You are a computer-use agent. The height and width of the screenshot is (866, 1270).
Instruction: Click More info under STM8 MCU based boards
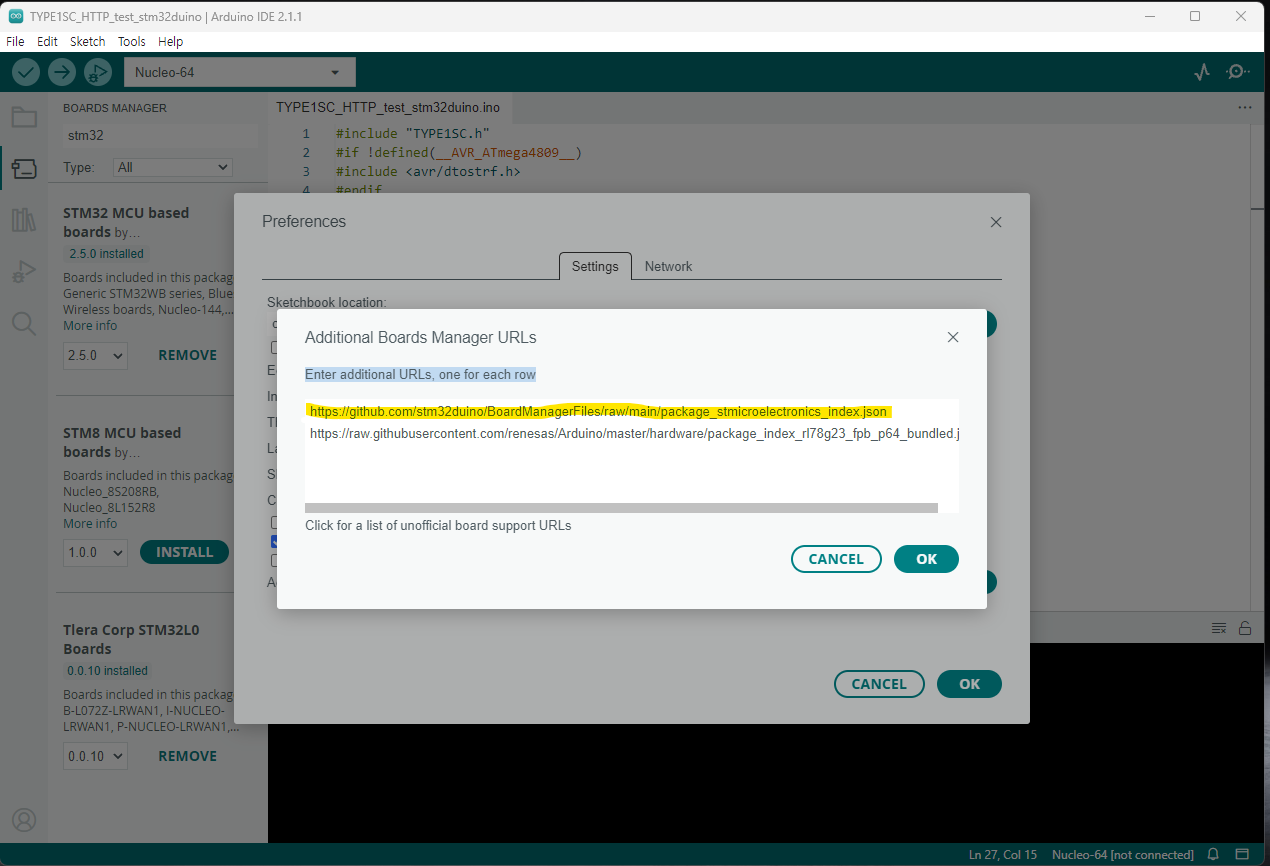point(90,524)
